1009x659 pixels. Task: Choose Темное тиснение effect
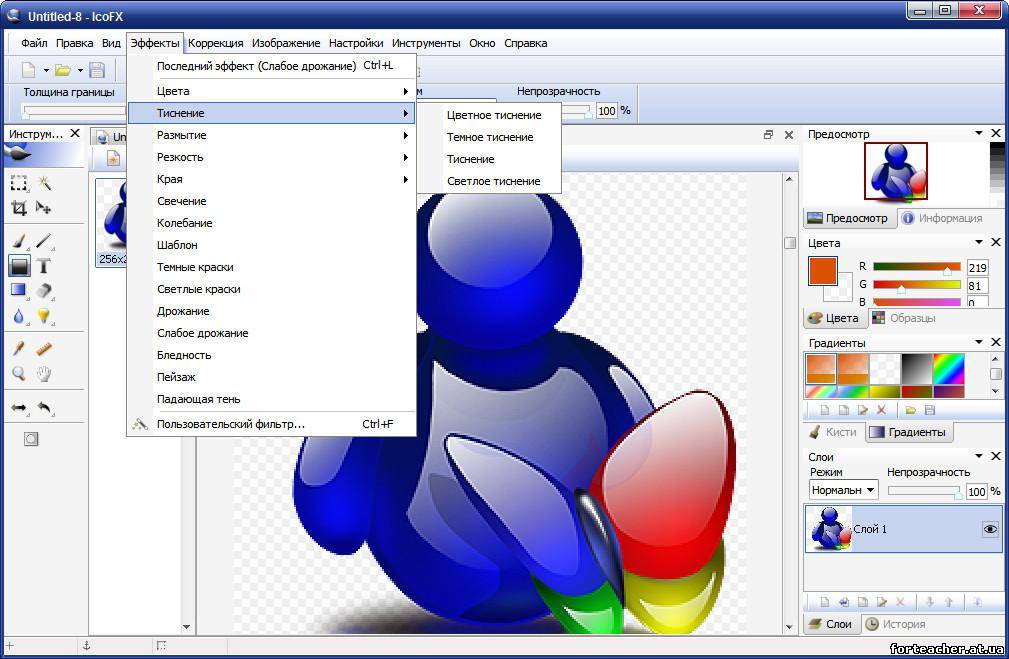490,137
